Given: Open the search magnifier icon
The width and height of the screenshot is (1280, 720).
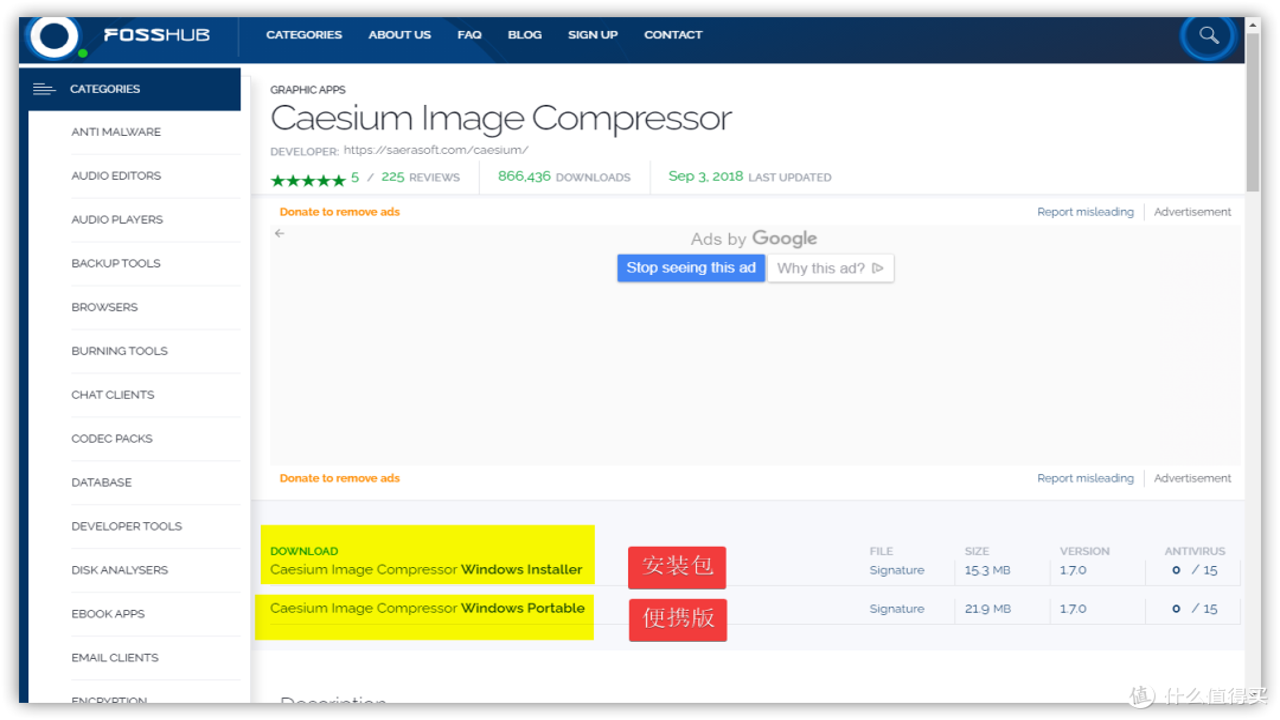Looking at the screenshot, I should [x=1208, y=36].
